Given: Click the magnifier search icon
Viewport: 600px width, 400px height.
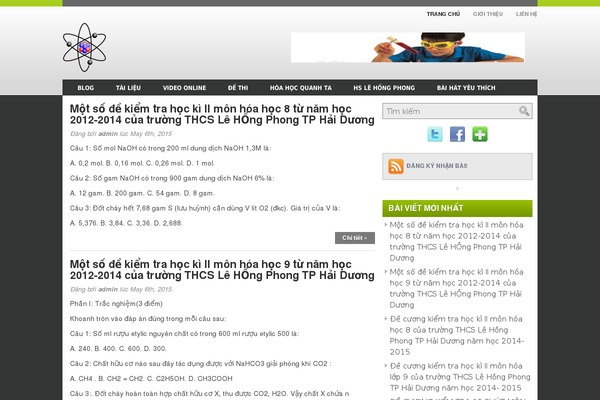Looking at the screenshot, I should [524, 111].
